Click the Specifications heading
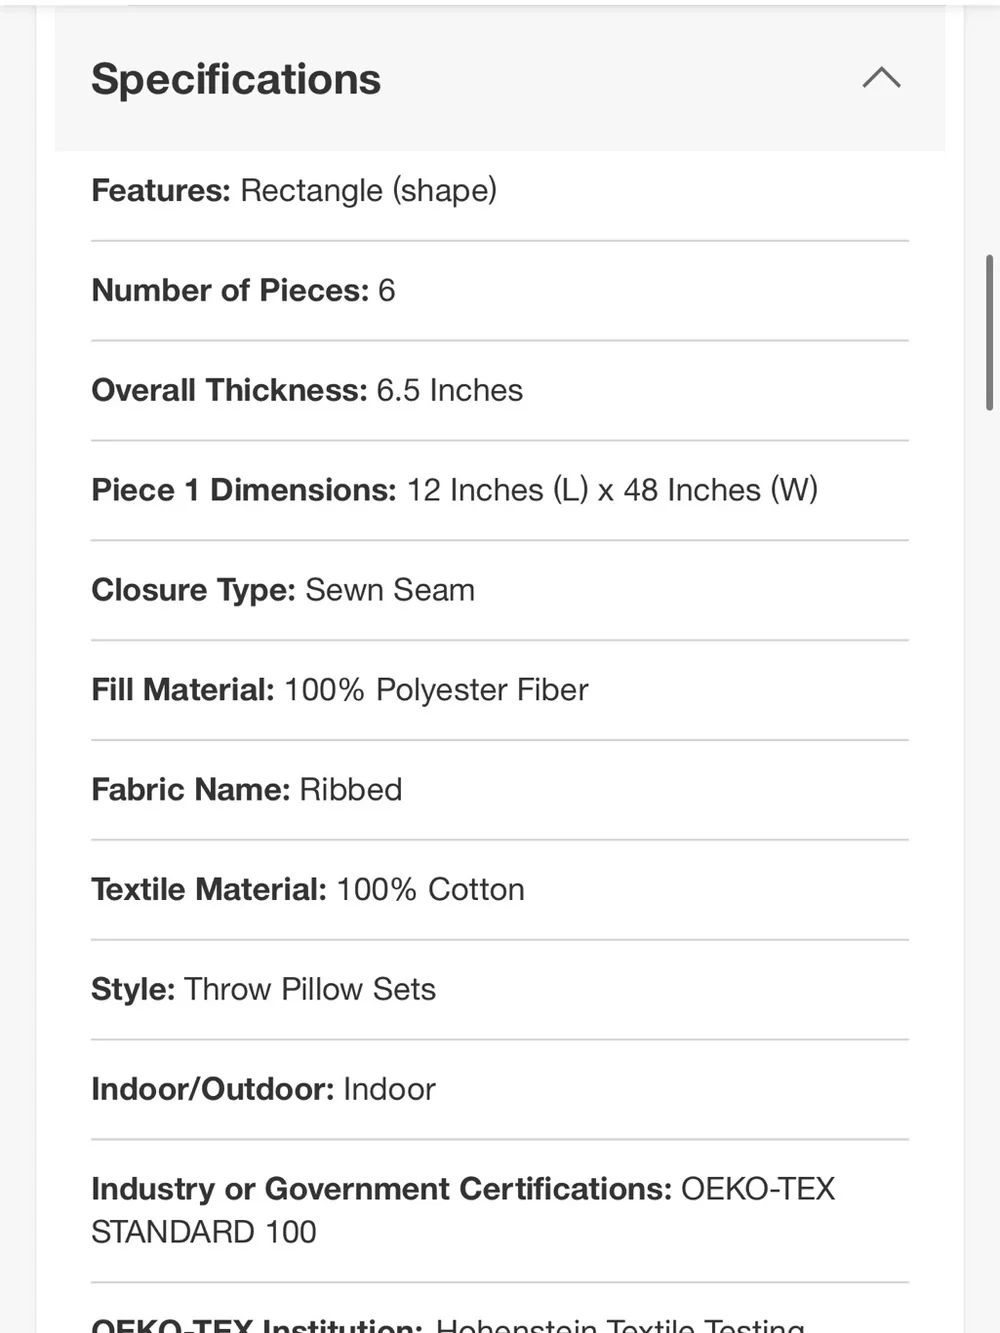 point(236,79)
